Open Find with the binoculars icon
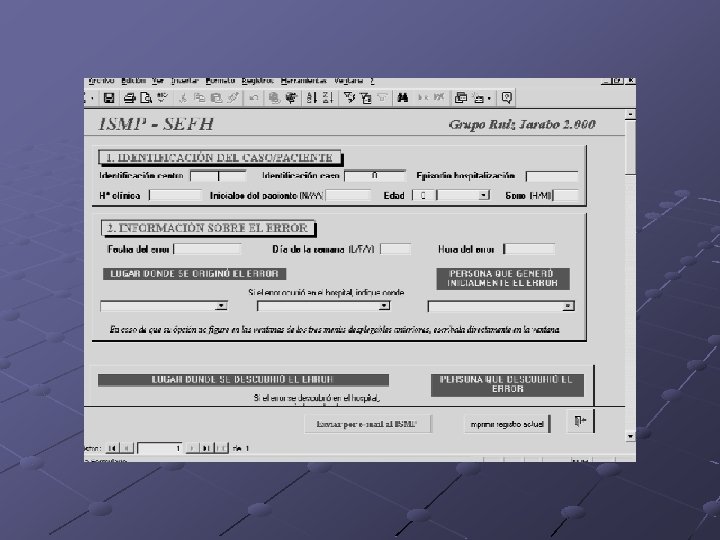 tap(403, 98)
